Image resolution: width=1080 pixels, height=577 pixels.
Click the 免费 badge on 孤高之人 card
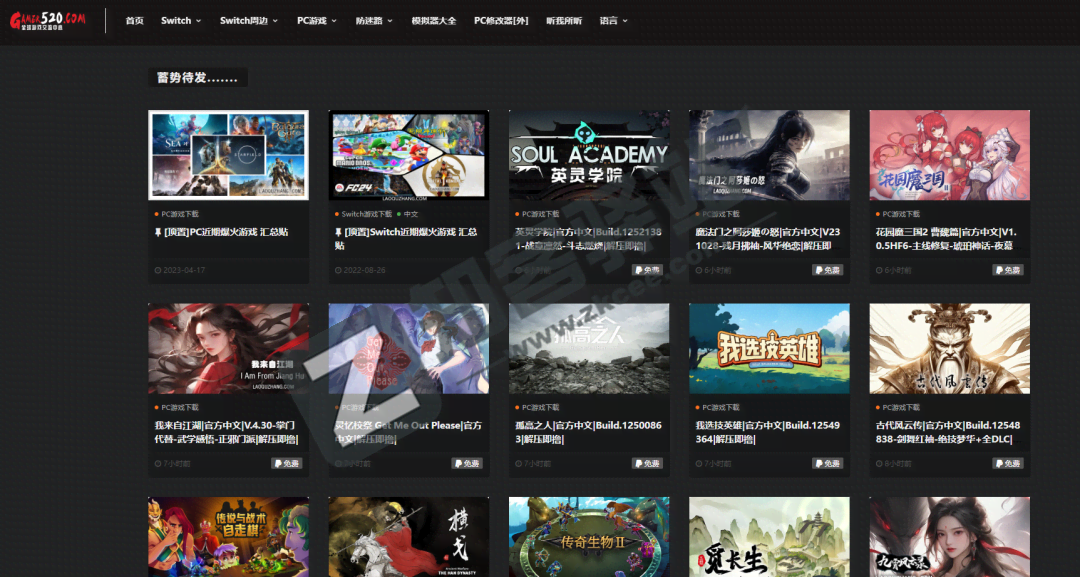point(647,464)
